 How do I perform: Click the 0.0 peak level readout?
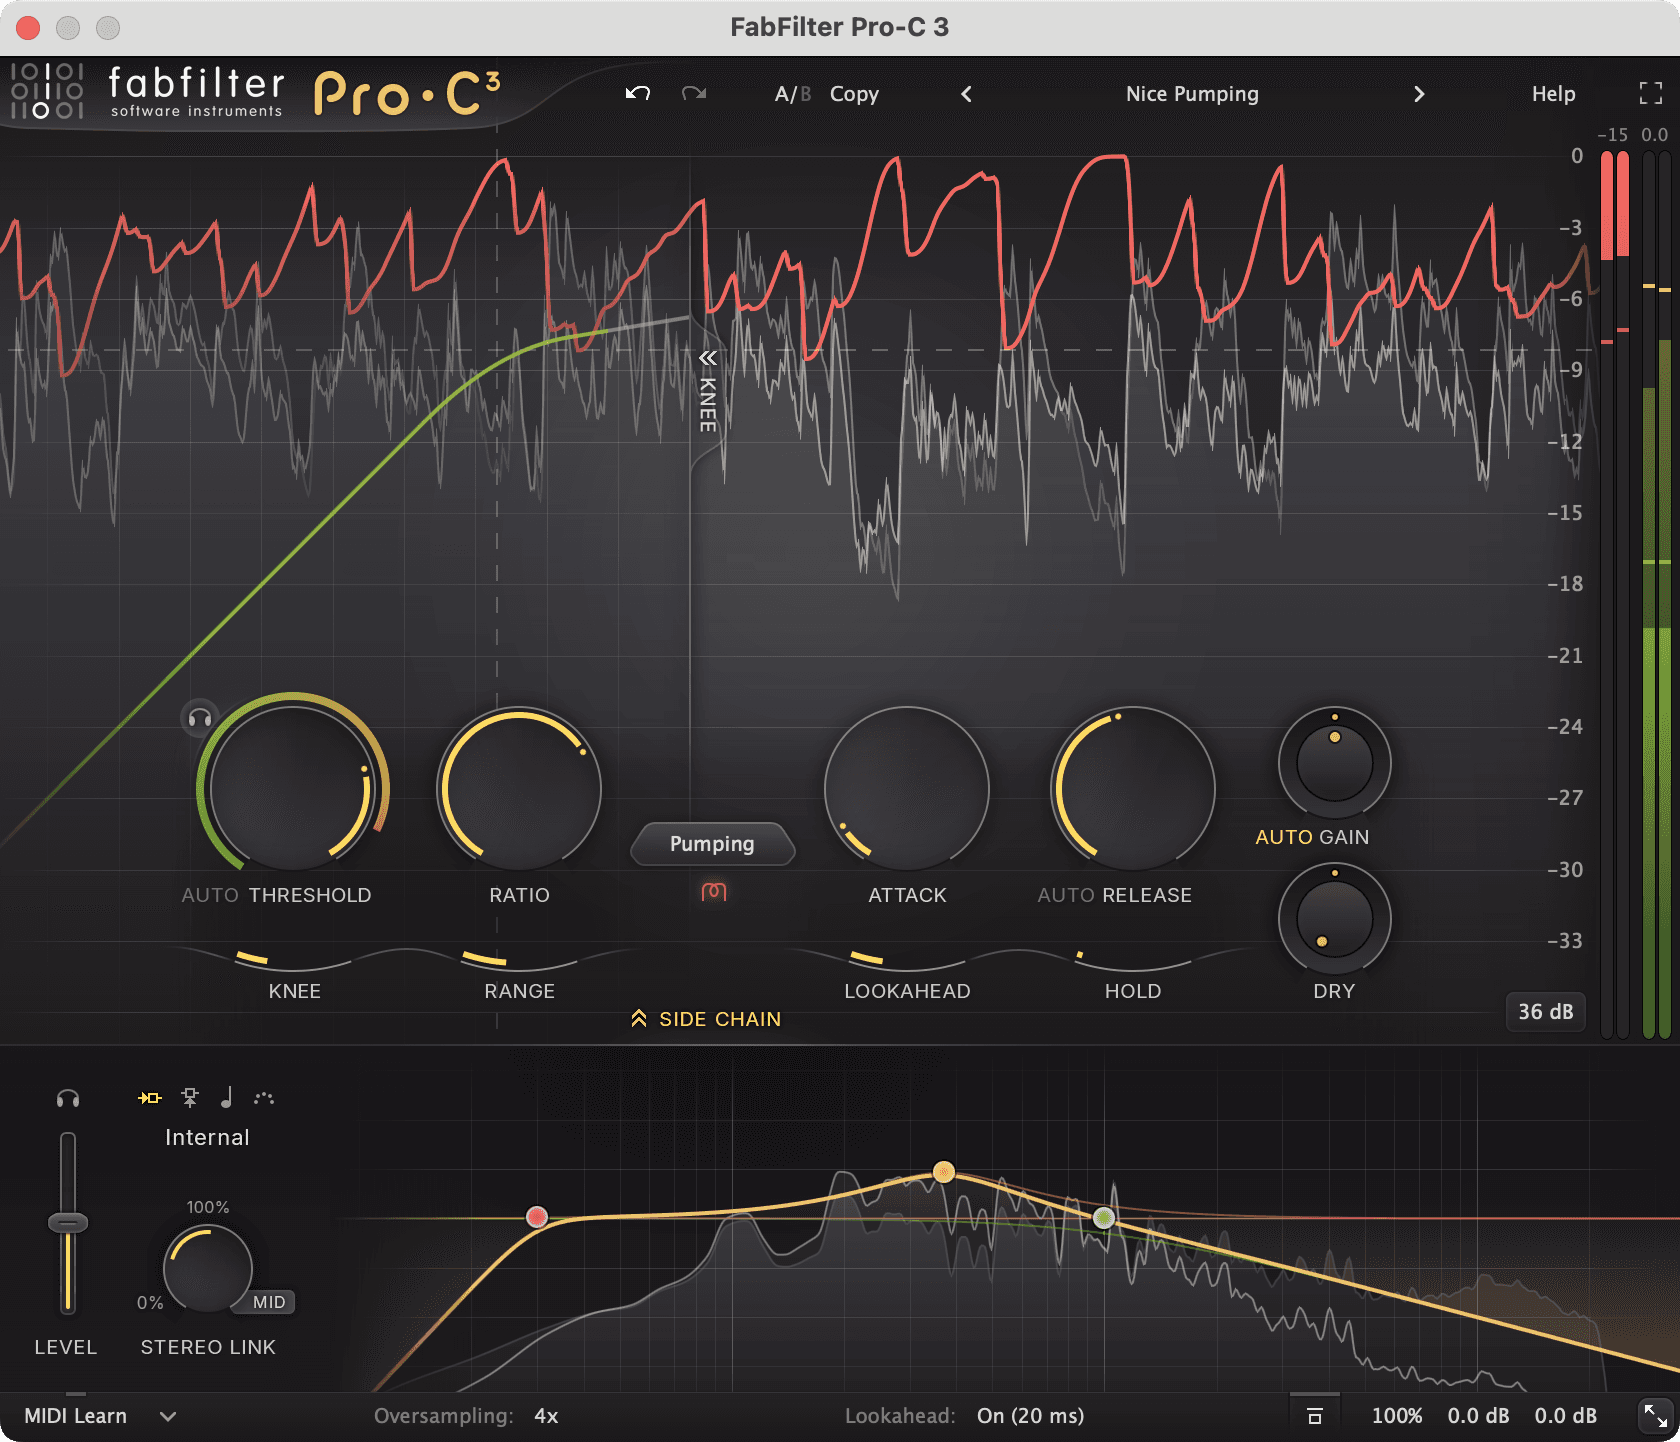pos(1655,135)
